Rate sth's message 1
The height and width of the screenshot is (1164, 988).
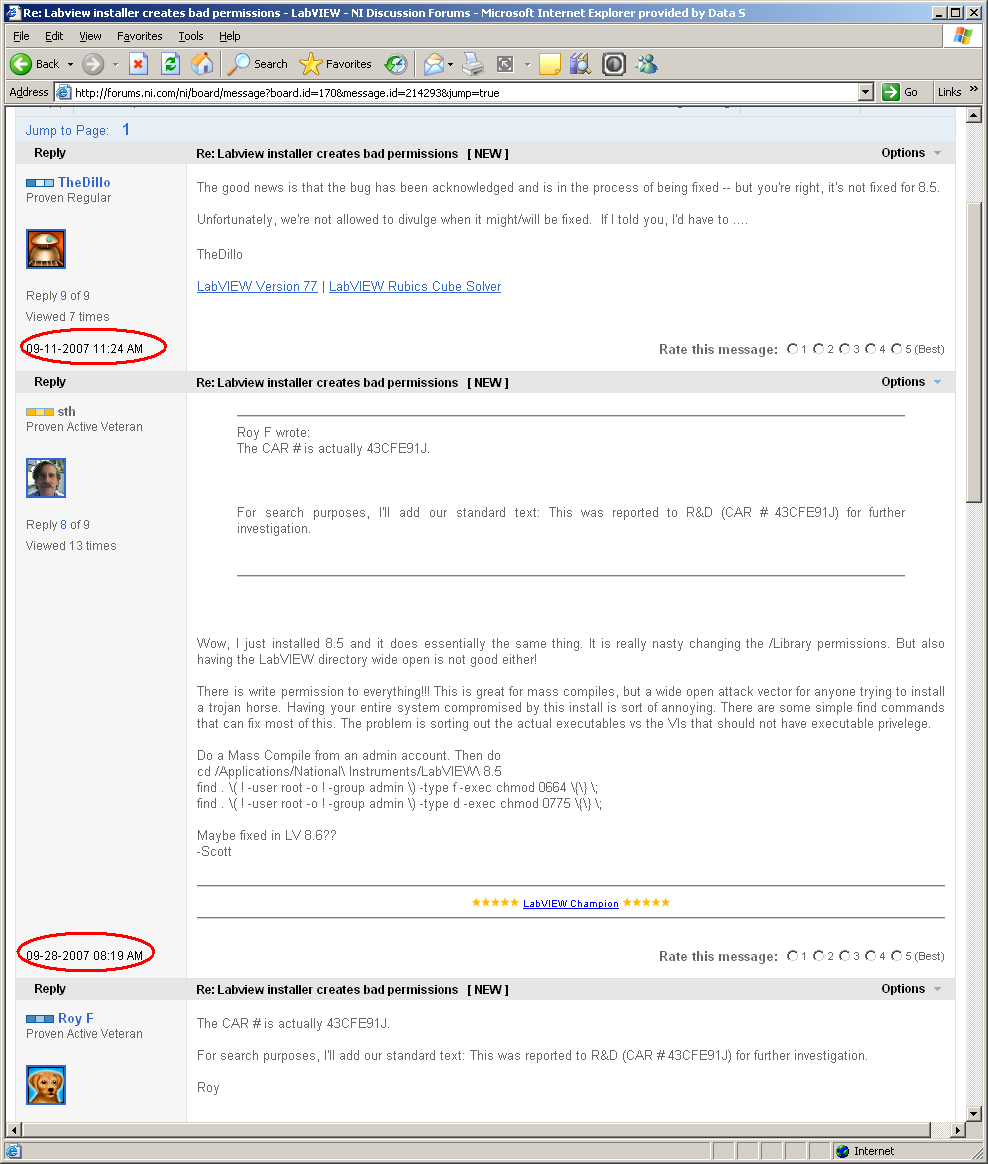pyautogui.click(x=793, y=956)
